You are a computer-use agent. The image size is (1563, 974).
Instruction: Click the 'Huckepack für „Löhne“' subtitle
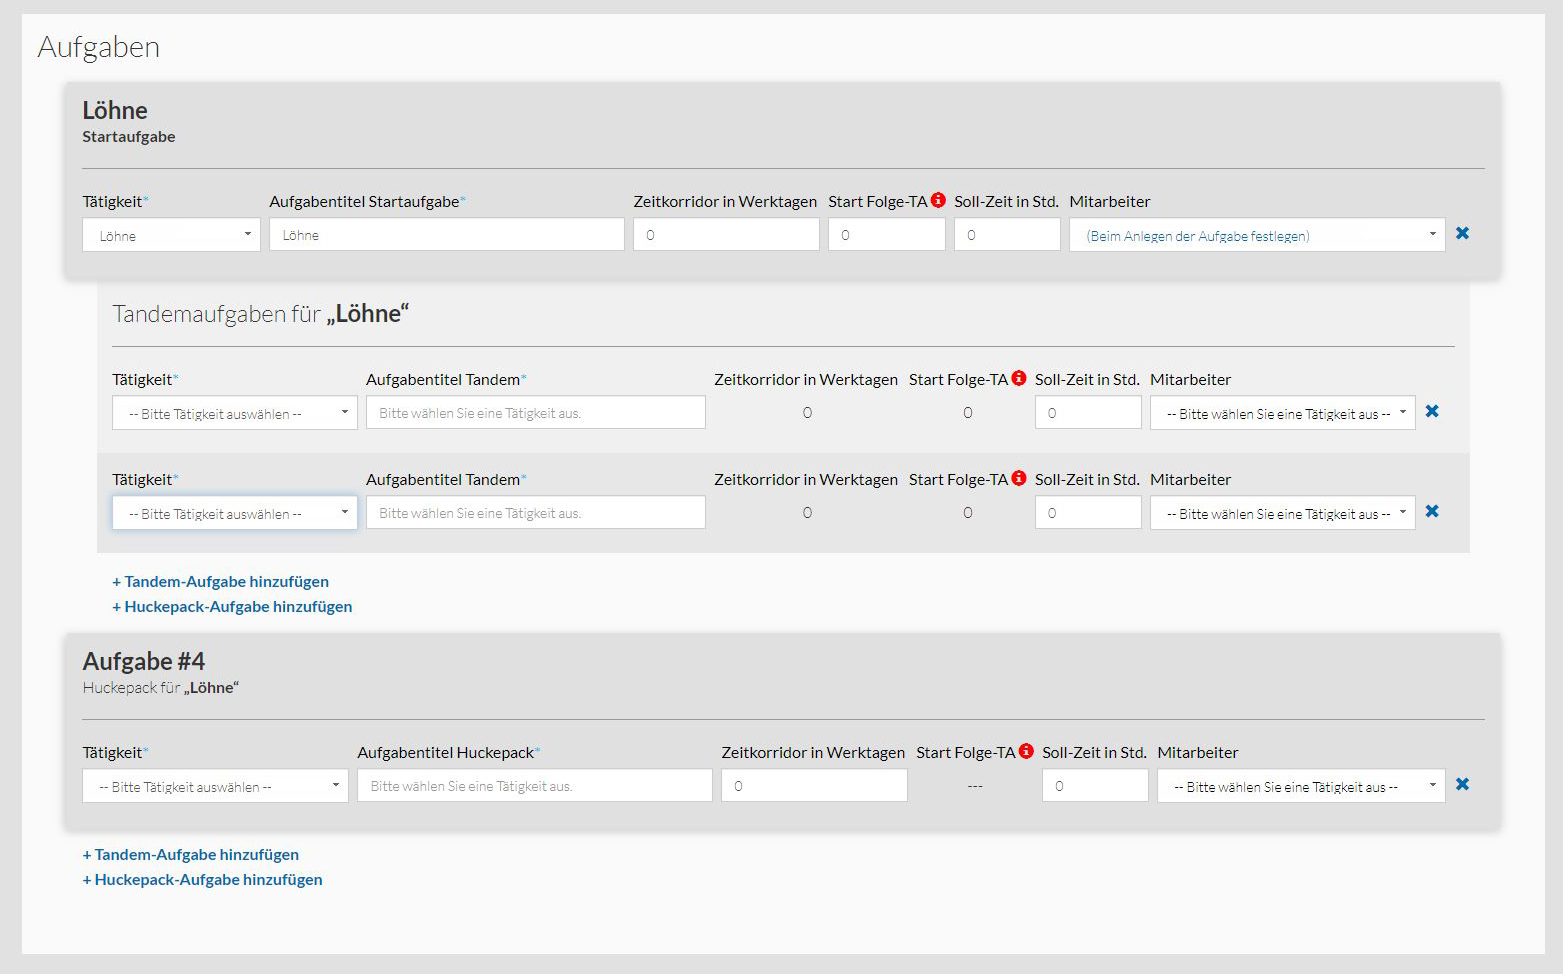pyautogui.click(x=161, y=687)
